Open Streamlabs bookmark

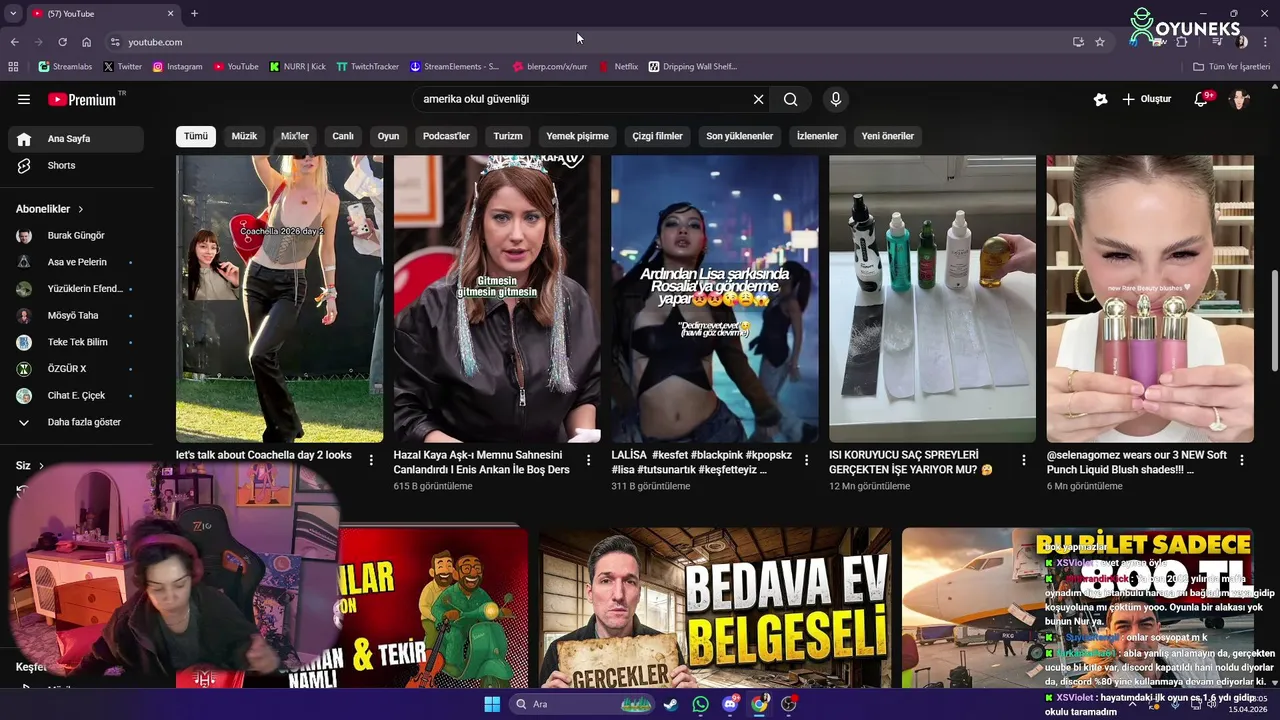click(x=65, y=67)
